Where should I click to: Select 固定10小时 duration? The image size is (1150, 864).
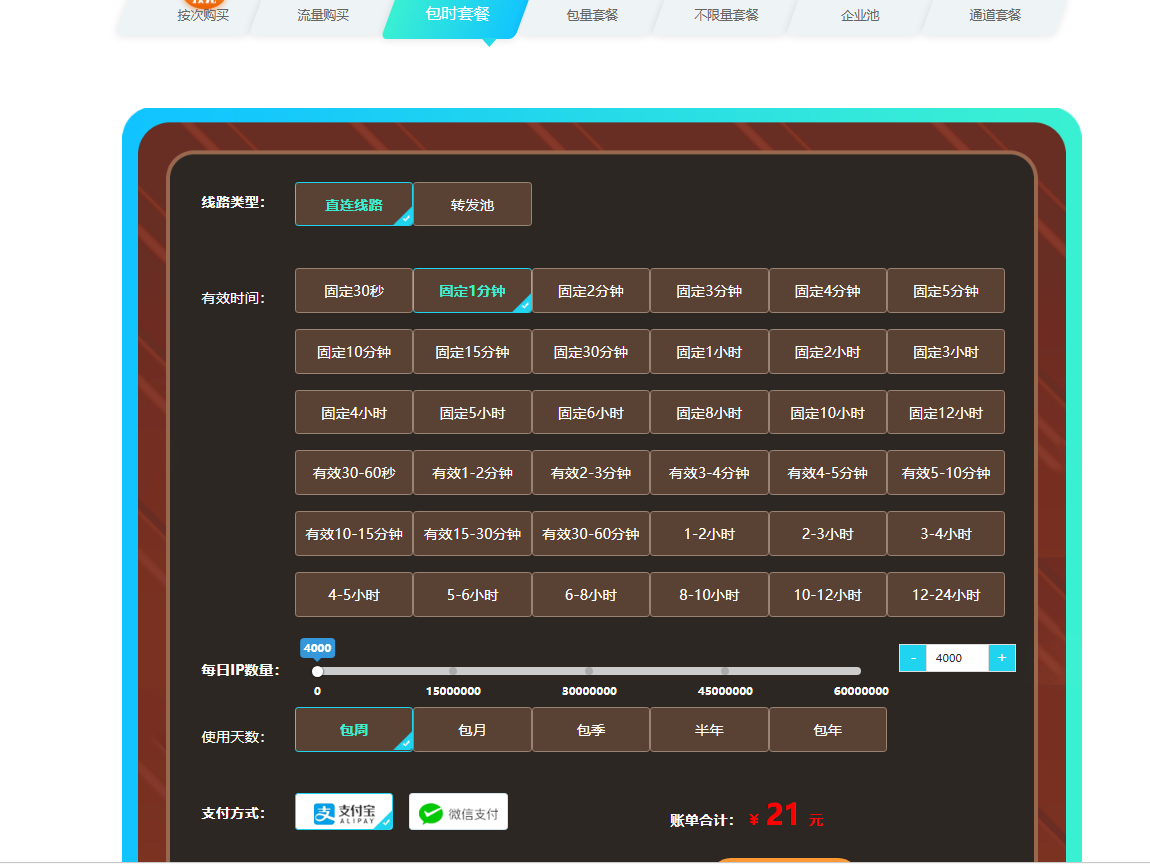coord(828,413)
